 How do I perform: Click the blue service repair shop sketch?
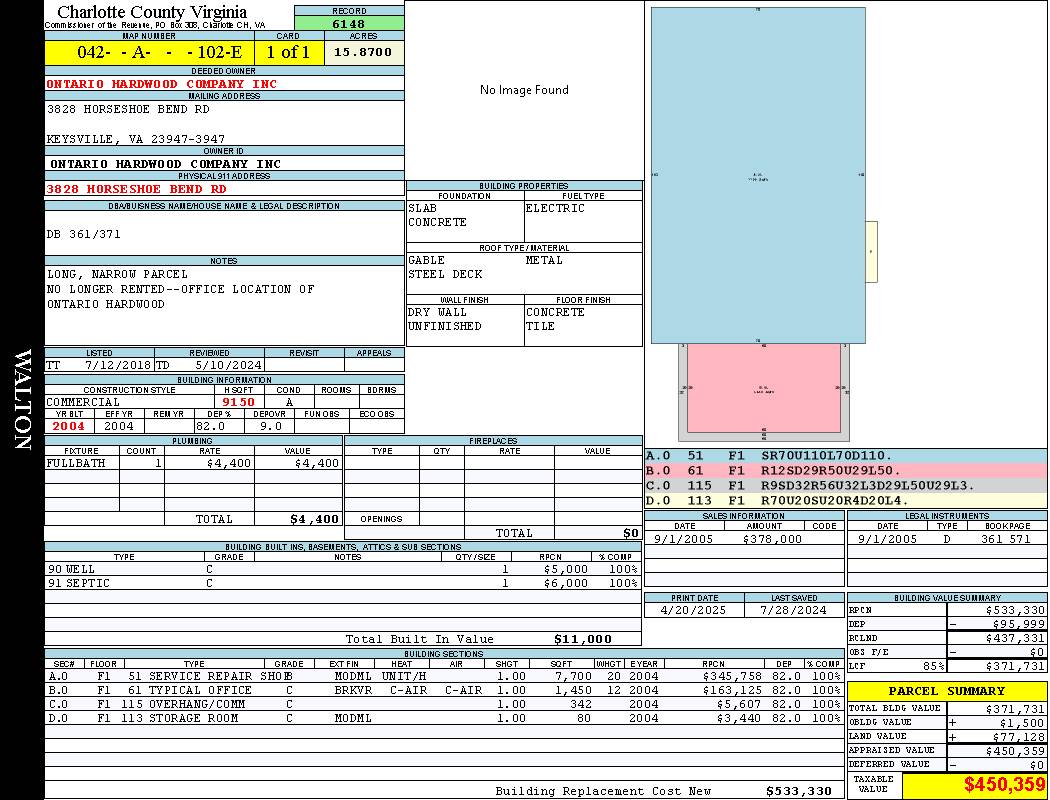757,175
